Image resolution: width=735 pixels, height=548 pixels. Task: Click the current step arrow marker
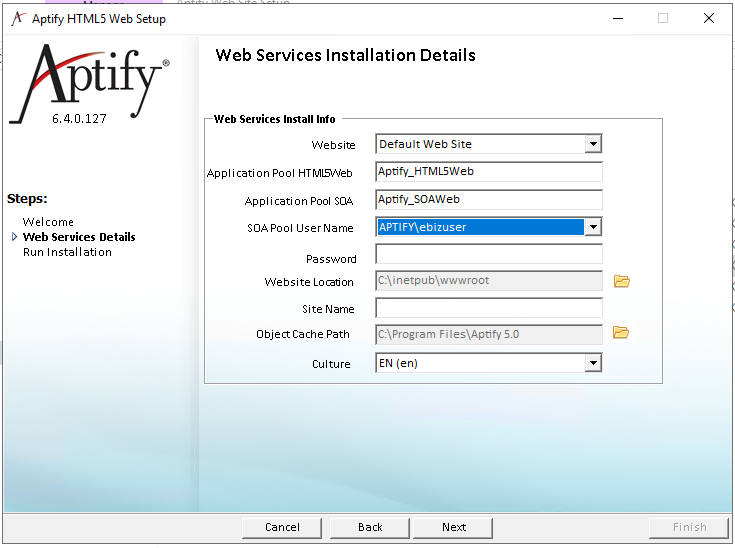(15, 237)
